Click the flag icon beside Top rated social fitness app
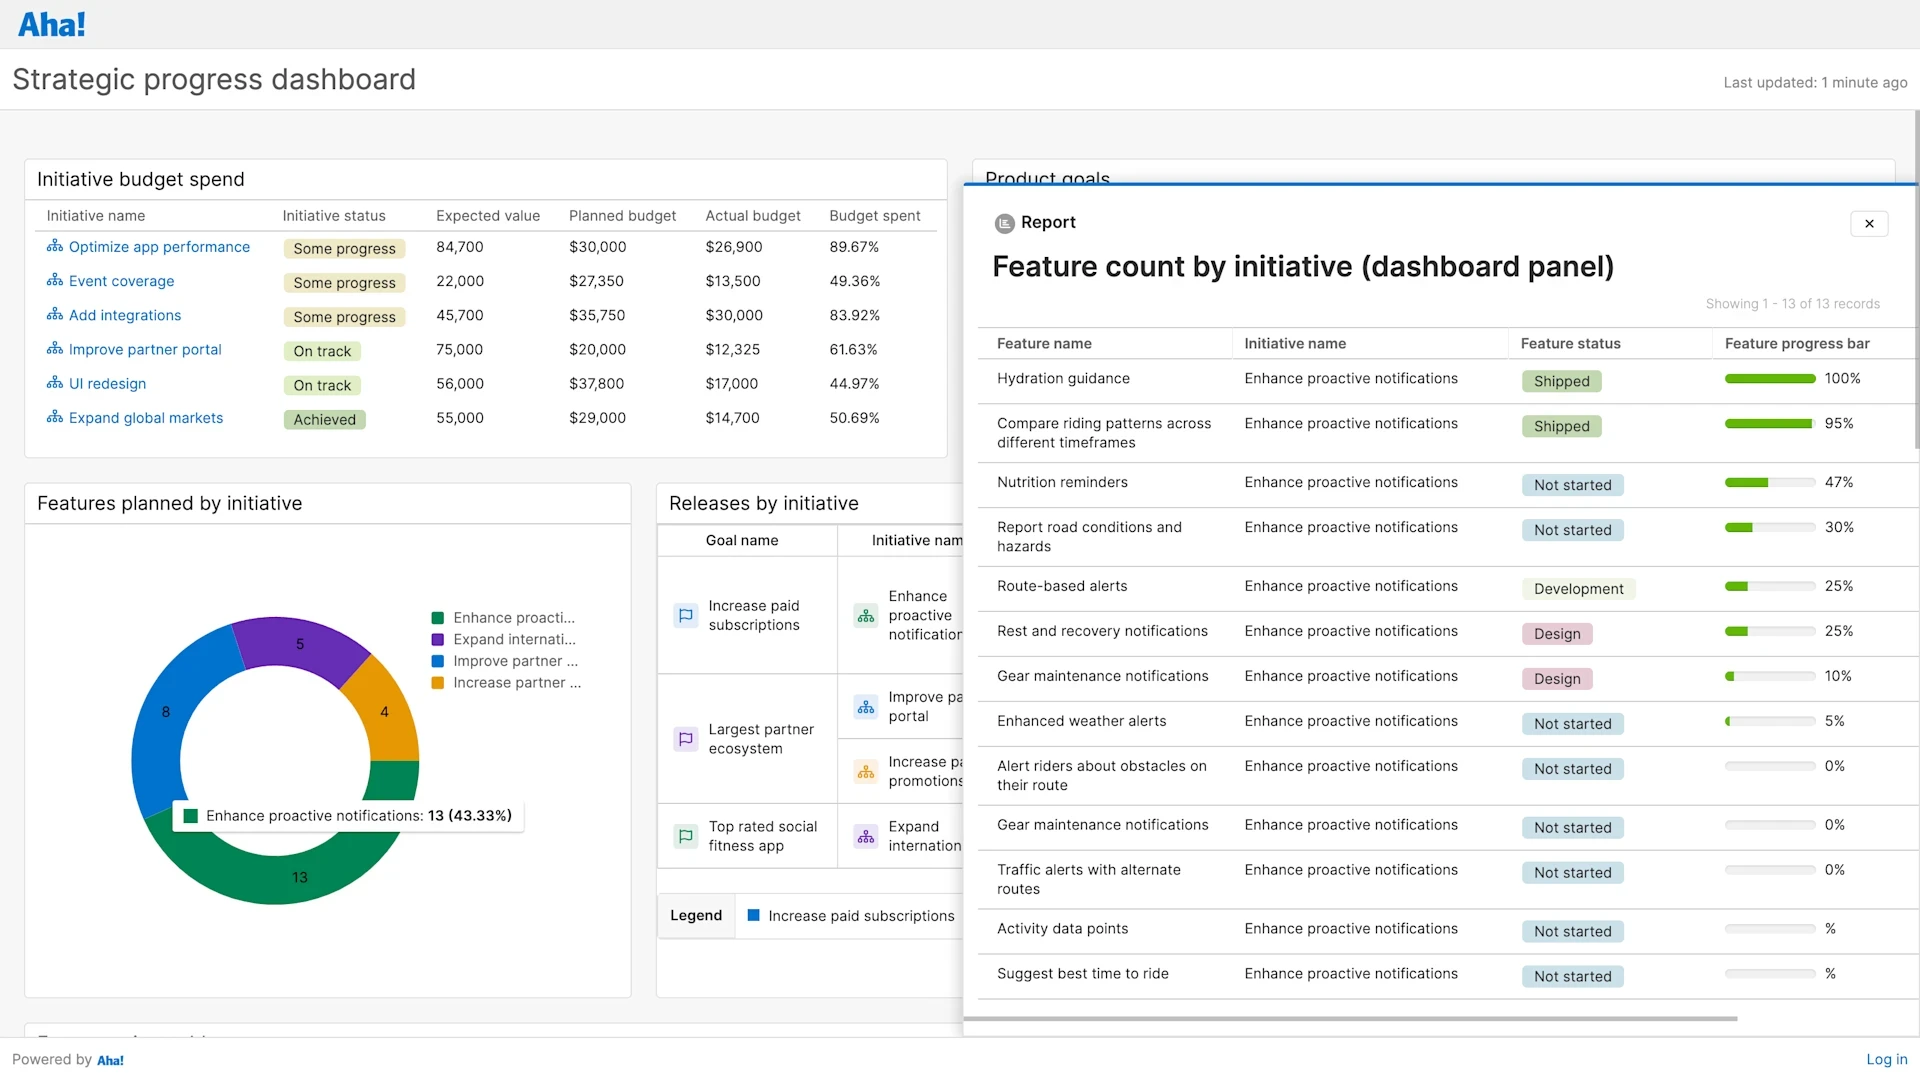The width and height of the screenshot is (1920, 1080). tap(686, 836)
